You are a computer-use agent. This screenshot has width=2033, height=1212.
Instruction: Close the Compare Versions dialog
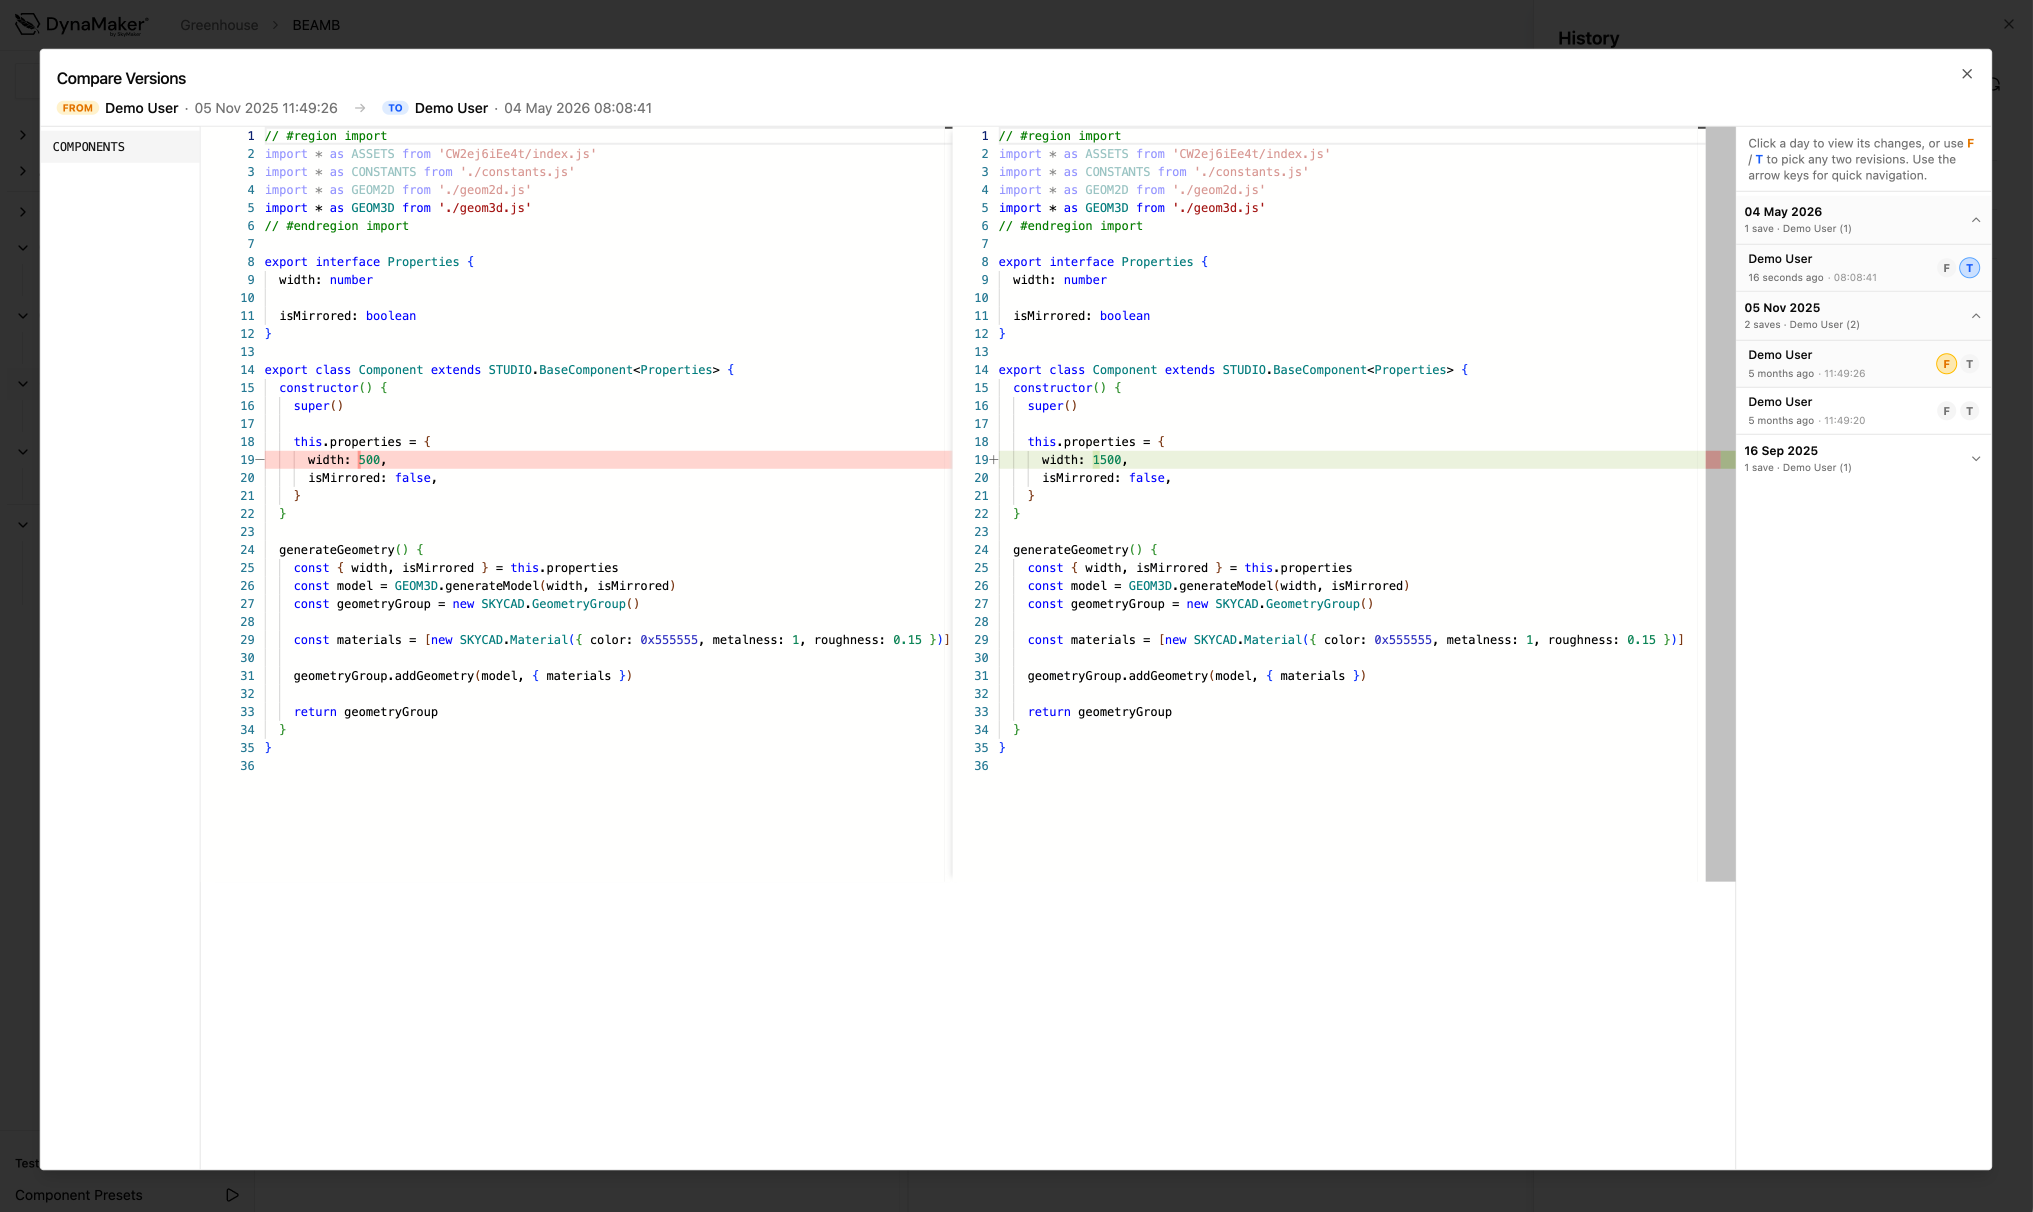tap(1966, 74)
